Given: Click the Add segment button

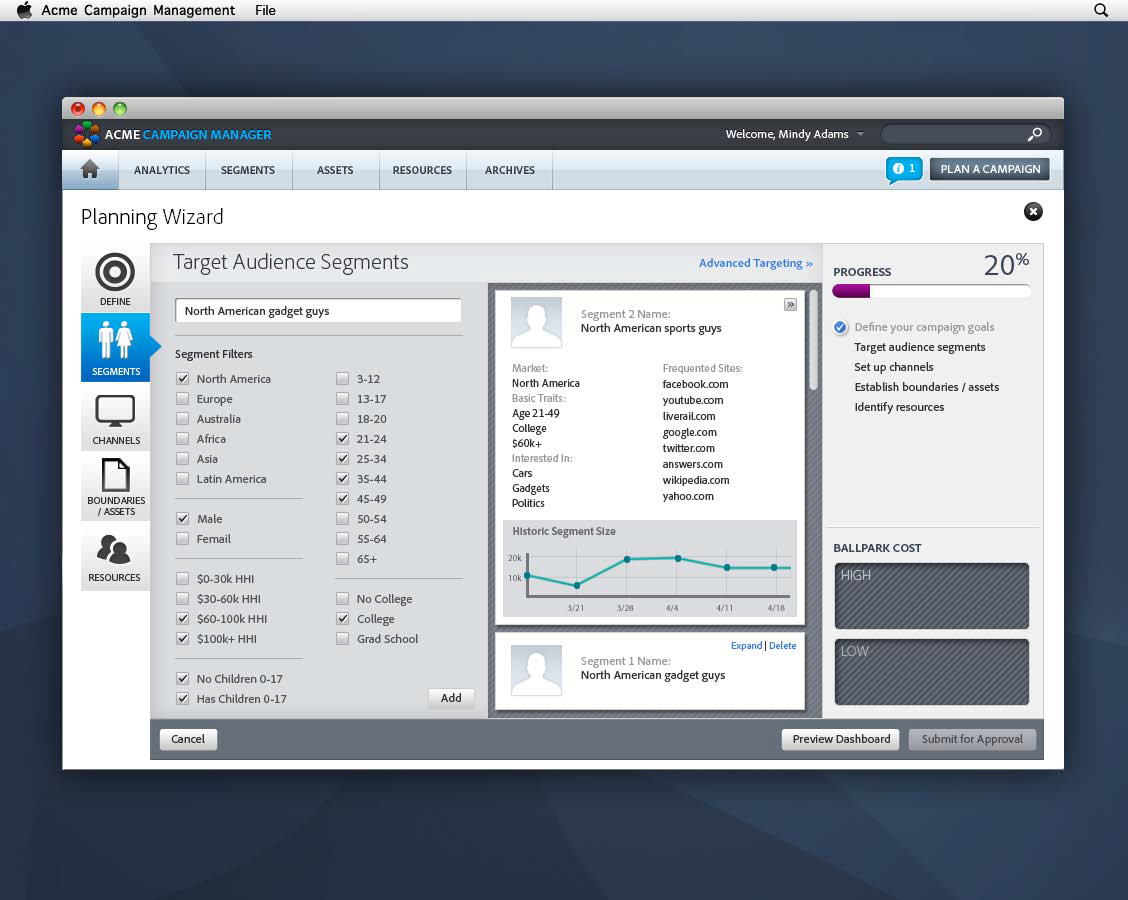Looking at the screenshot, I should pyautogui.click(x=451, y=698).
